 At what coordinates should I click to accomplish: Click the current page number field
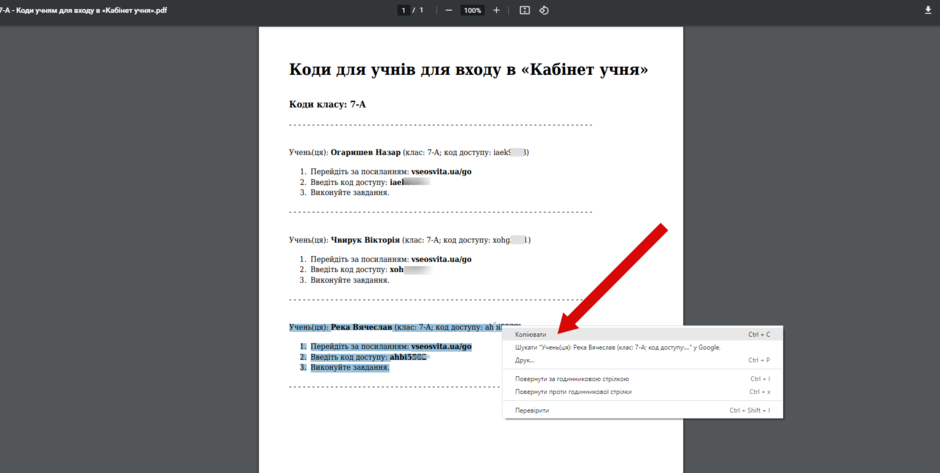404,10
